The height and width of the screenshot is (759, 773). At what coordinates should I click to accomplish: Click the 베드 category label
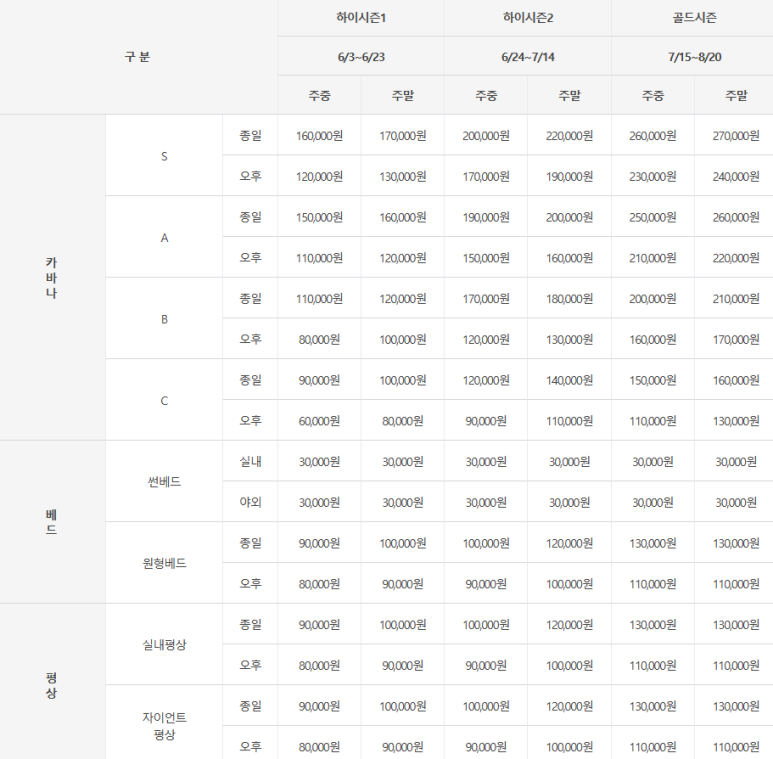pyautogui.click(x=51, y=522)
